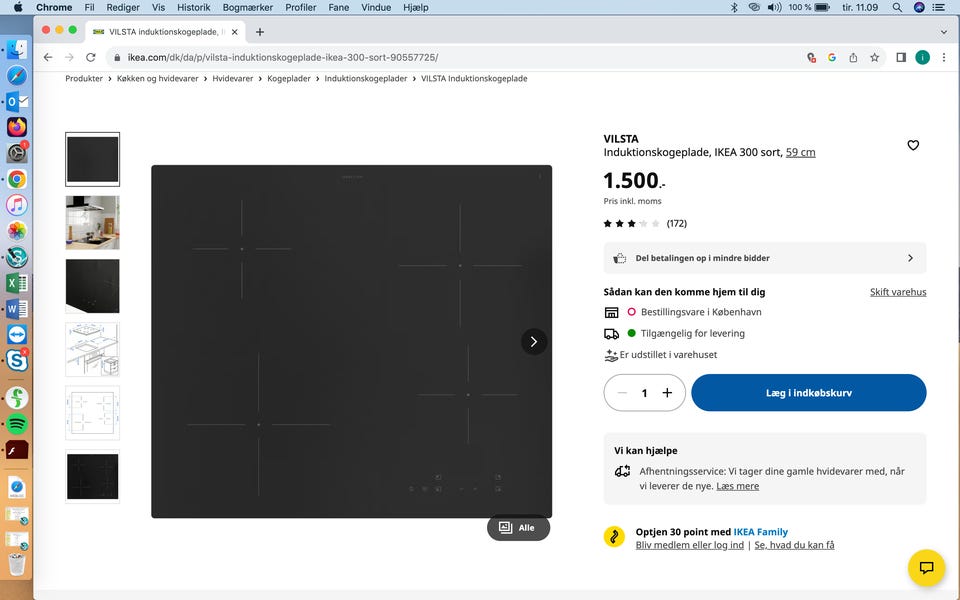Go to Produkter breadcrumb
Viewport: 960px width, 600px height.
84,78
